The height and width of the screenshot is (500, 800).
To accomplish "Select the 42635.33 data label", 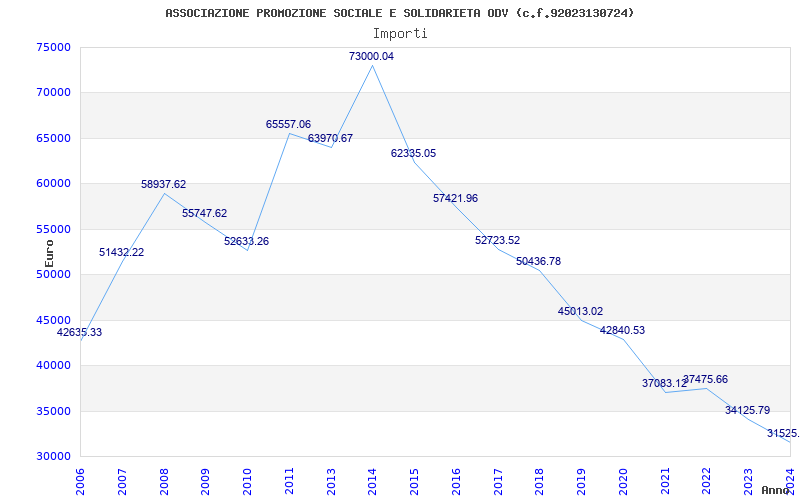I will pyautogui.click(x=79, y=333).
